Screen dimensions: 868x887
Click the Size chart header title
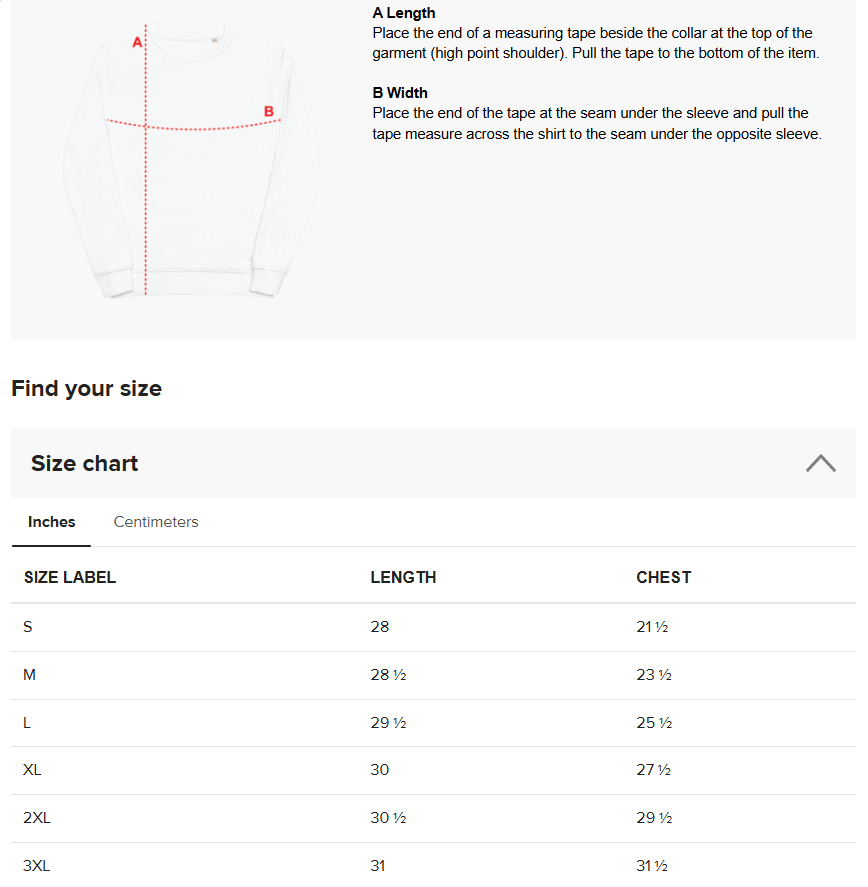click(x=85, y=464)
